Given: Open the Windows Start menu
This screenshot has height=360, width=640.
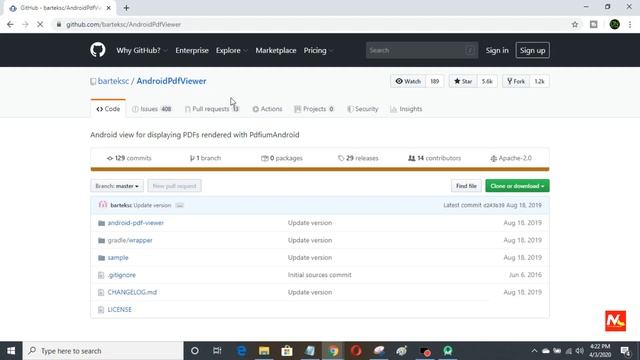Looking at the screenshot, I should (x=11, y=351).
